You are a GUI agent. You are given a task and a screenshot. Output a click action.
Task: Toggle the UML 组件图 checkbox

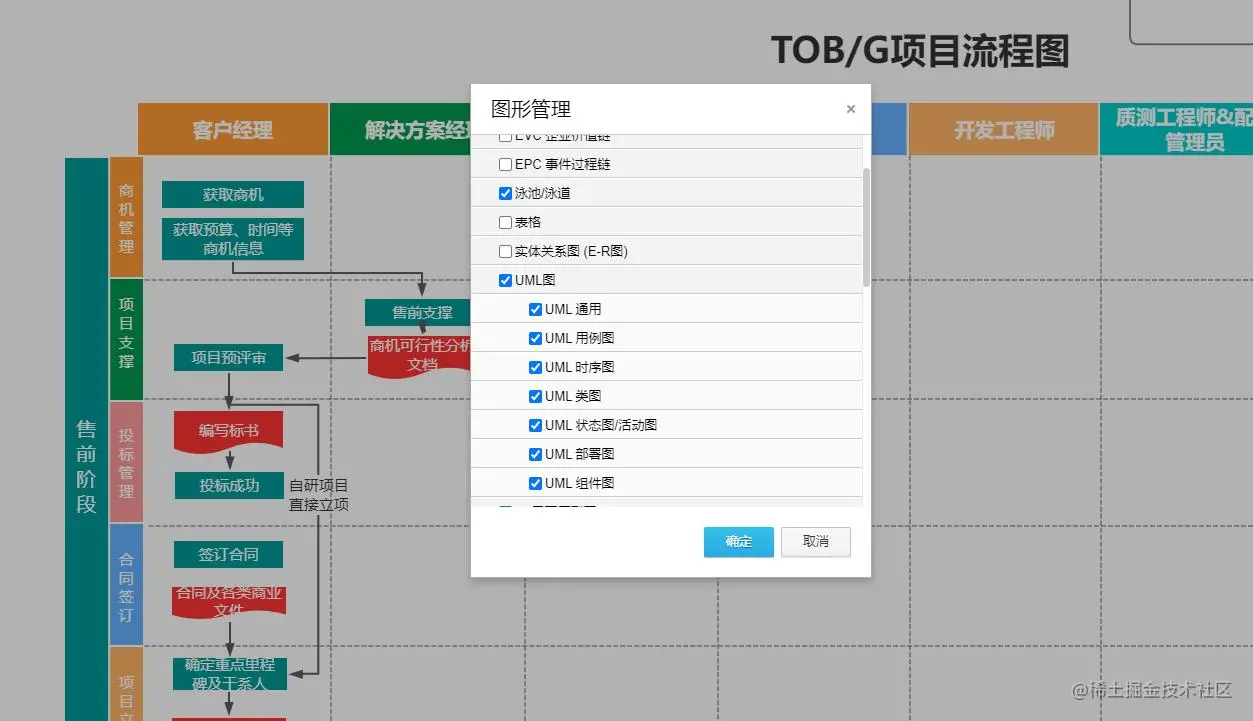click(535, 483)
